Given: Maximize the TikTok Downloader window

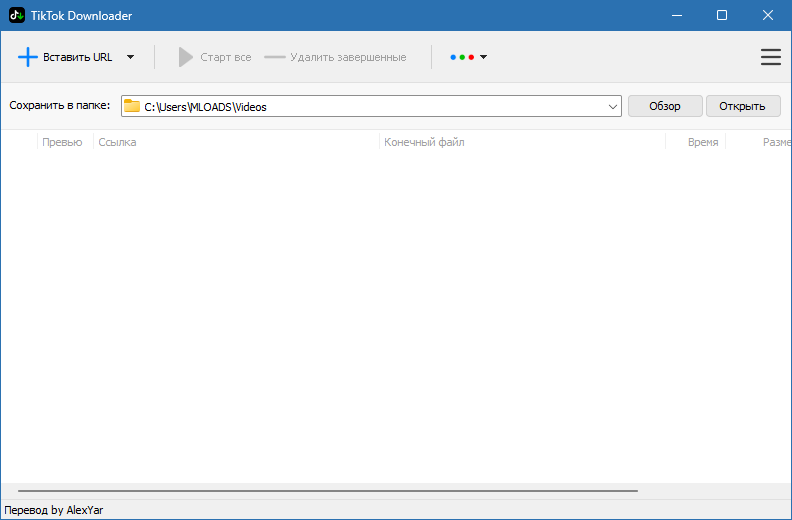Looking at the screenshot, I should [722, 15].
